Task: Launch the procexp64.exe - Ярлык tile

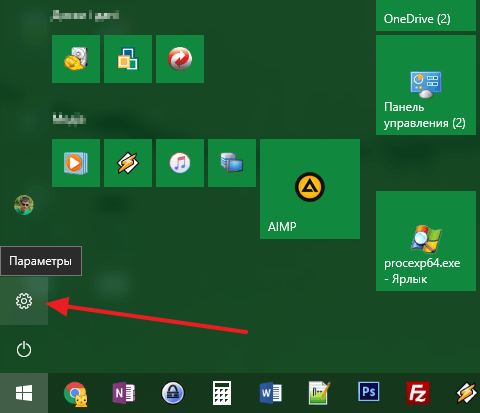Action: point(426,241)
